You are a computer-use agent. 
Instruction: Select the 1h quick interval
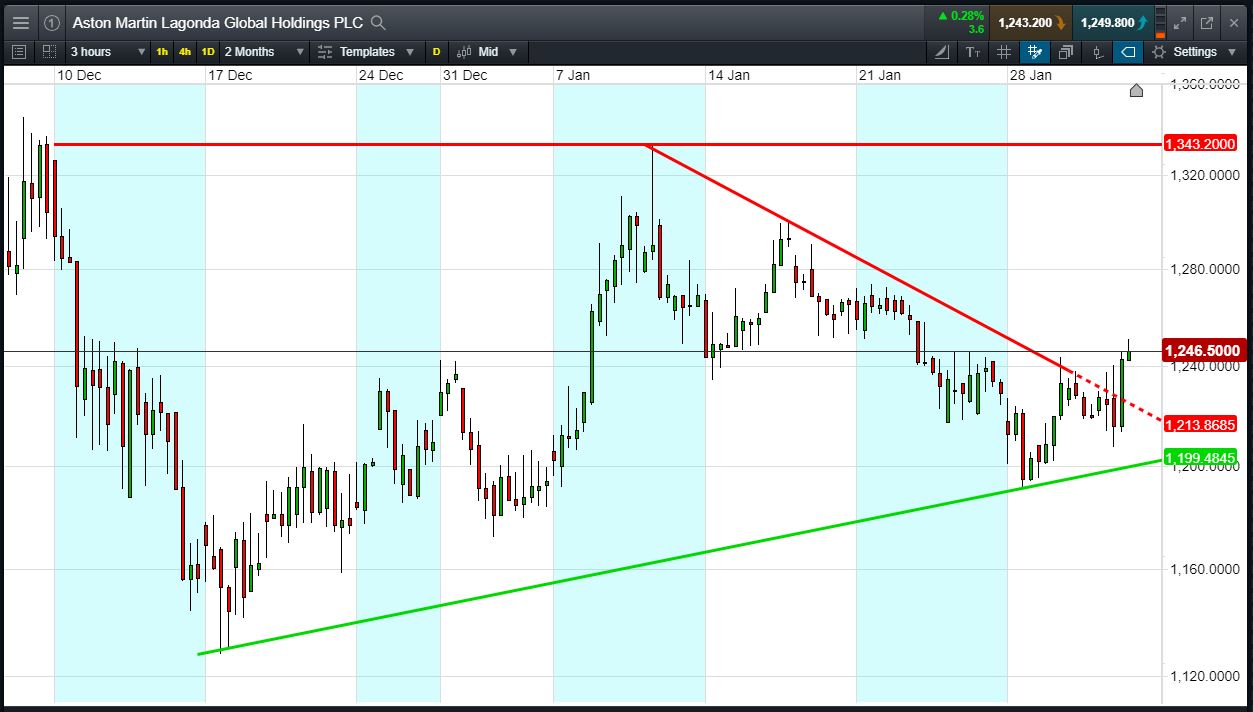point(162,52)
